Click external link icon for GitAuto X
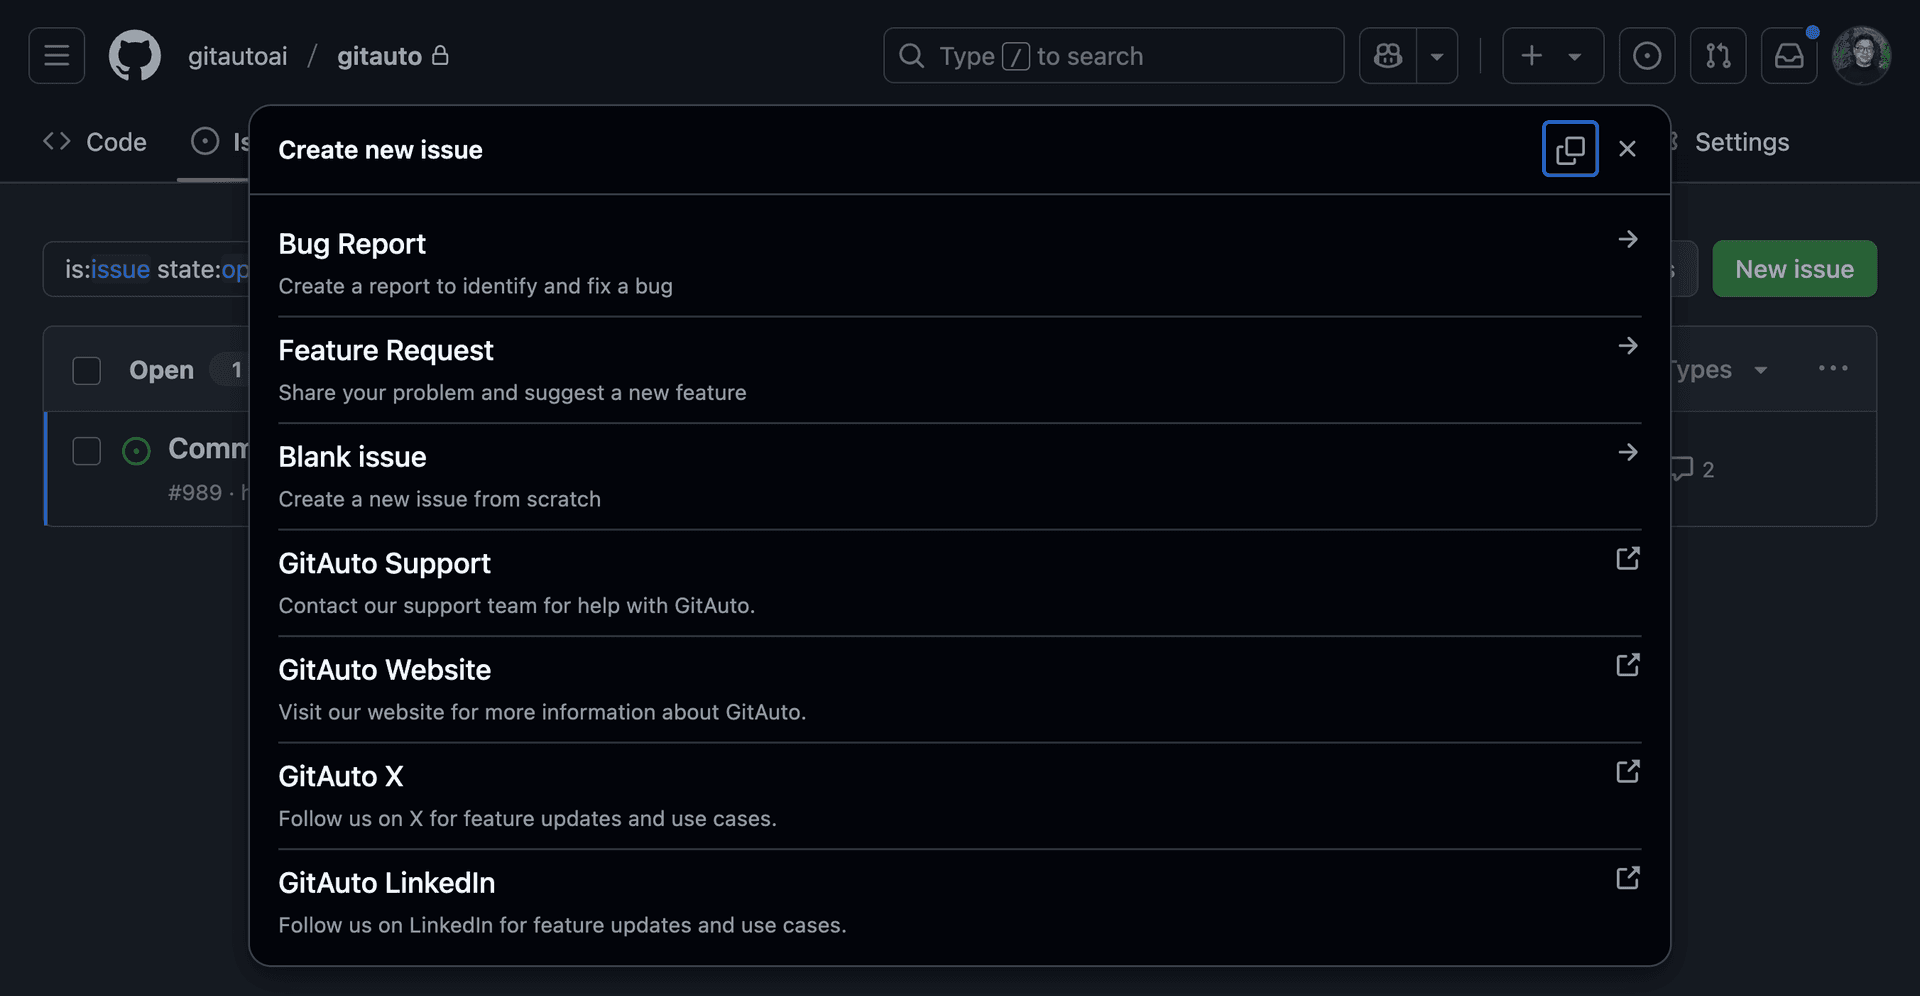This screenshot has height=996, width=1920. pos(1628,771)
